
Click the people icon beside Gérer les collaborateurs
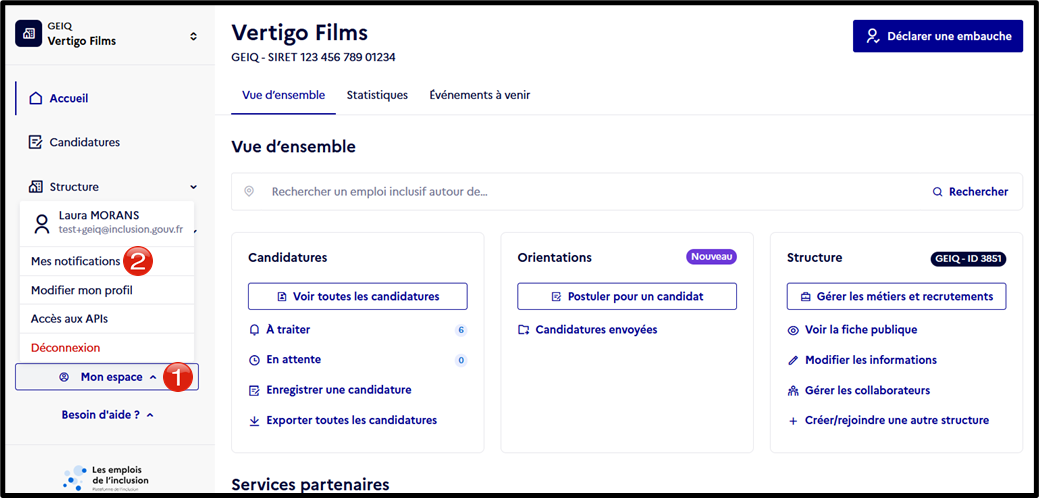793,391
